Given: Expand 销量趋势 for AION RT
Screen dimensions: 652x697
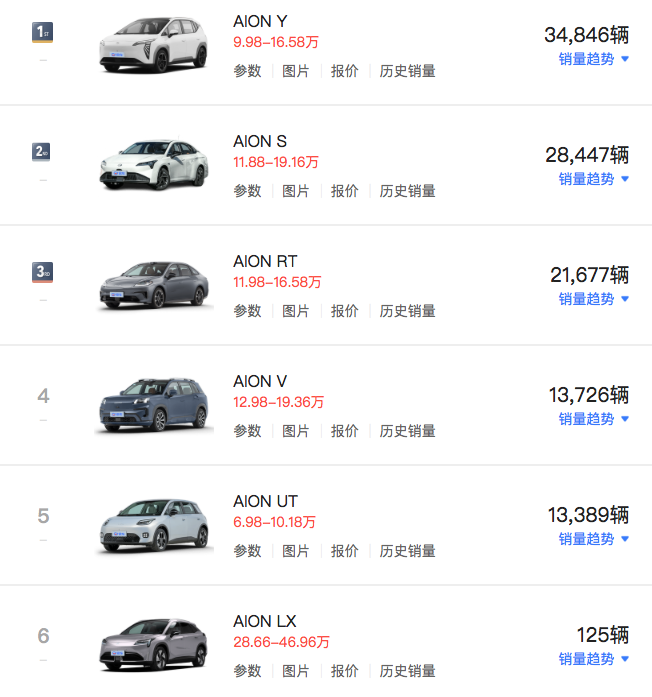Looking at the screenshot, I should (x=593, y=299).
